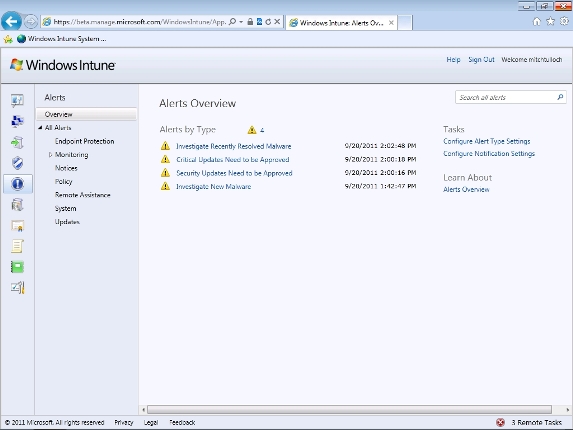
Task: Expand the Monitoring tree node
Action: point(50,155)
